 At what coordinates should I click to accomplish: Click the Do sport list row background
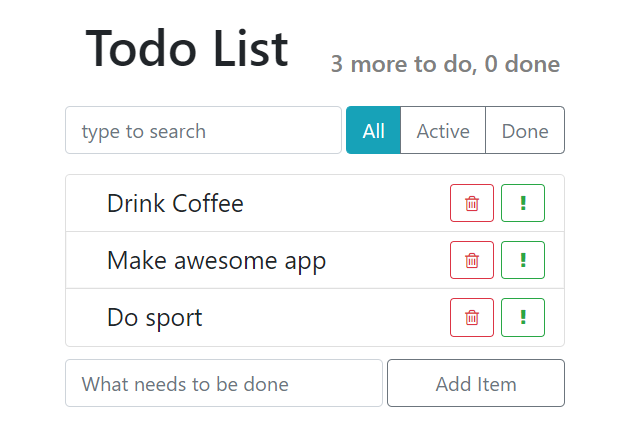[315, 317]
